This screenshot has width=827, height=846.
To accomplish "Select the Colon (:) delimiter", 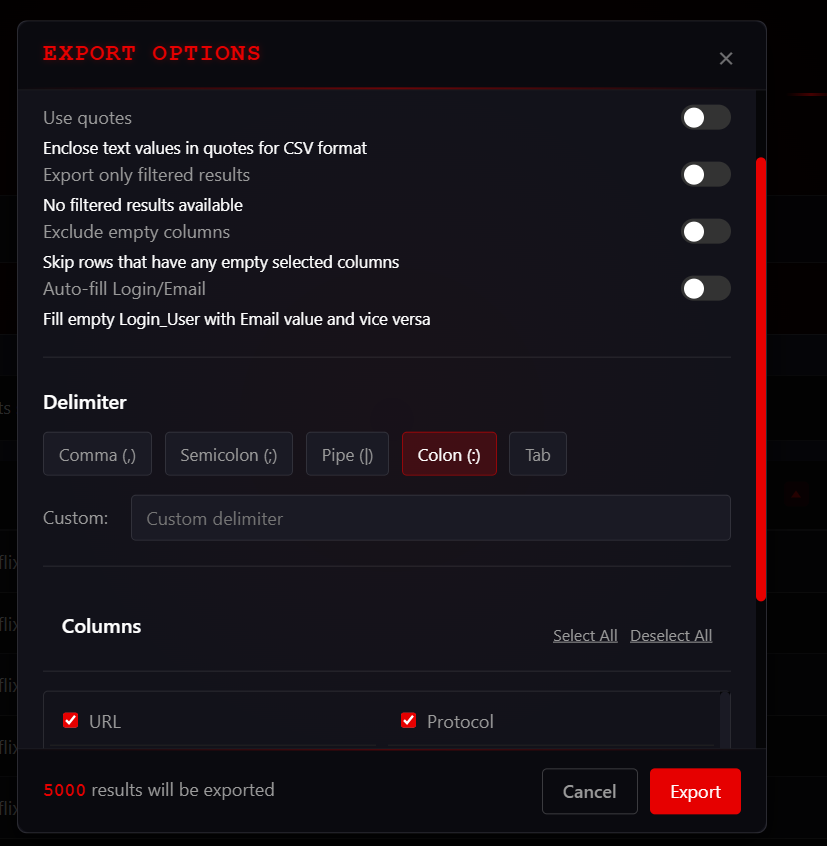I will (x=449, y=454).
